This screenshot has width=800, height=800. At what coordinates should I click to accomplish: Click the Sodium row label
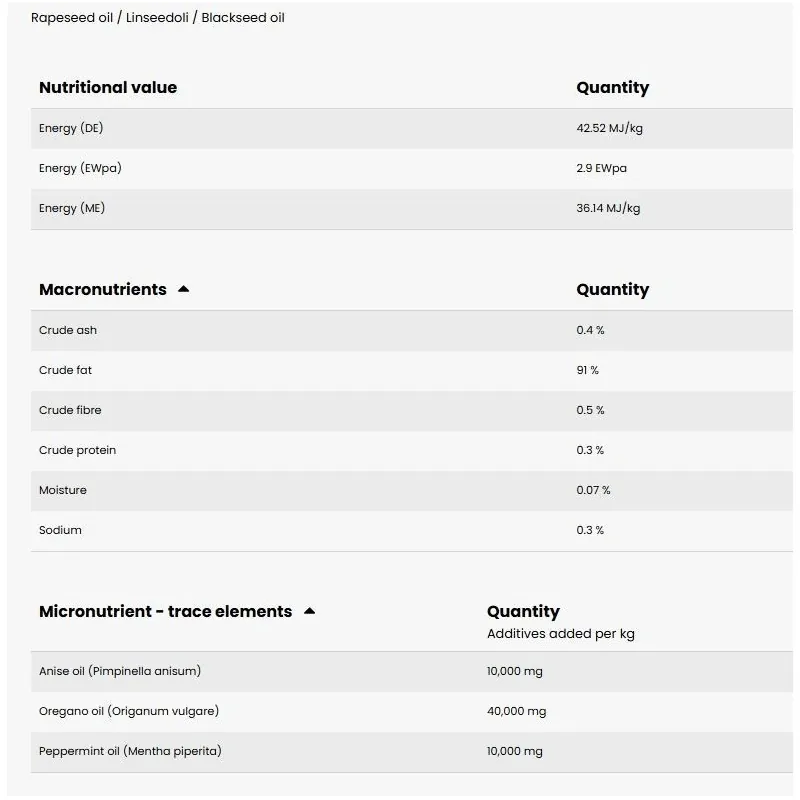click(60, 530)
